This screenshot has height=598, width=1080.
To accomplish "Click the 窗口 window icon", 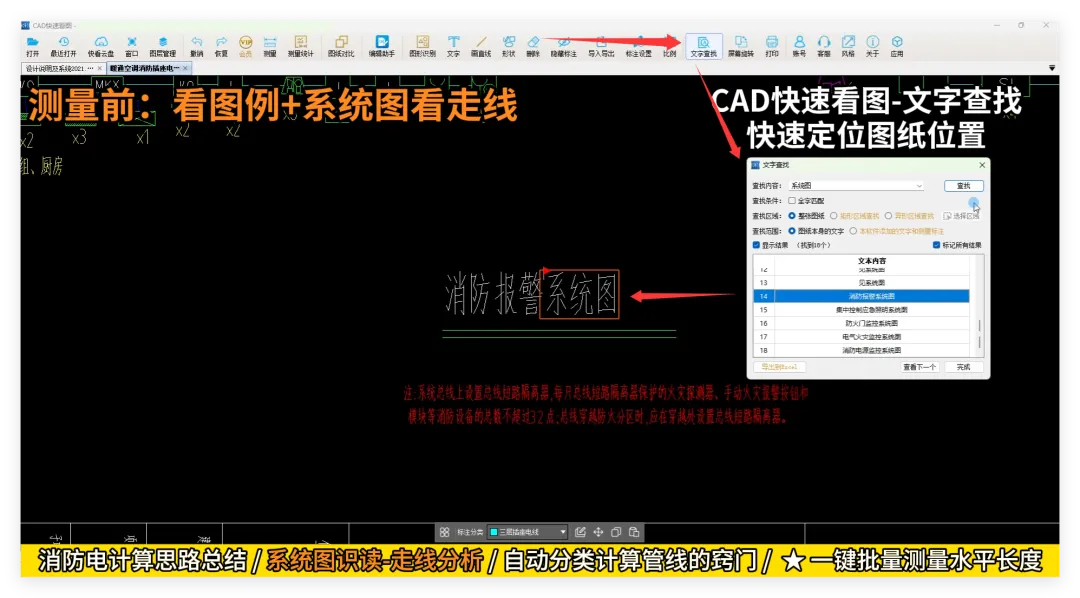I will click(132, 46).
